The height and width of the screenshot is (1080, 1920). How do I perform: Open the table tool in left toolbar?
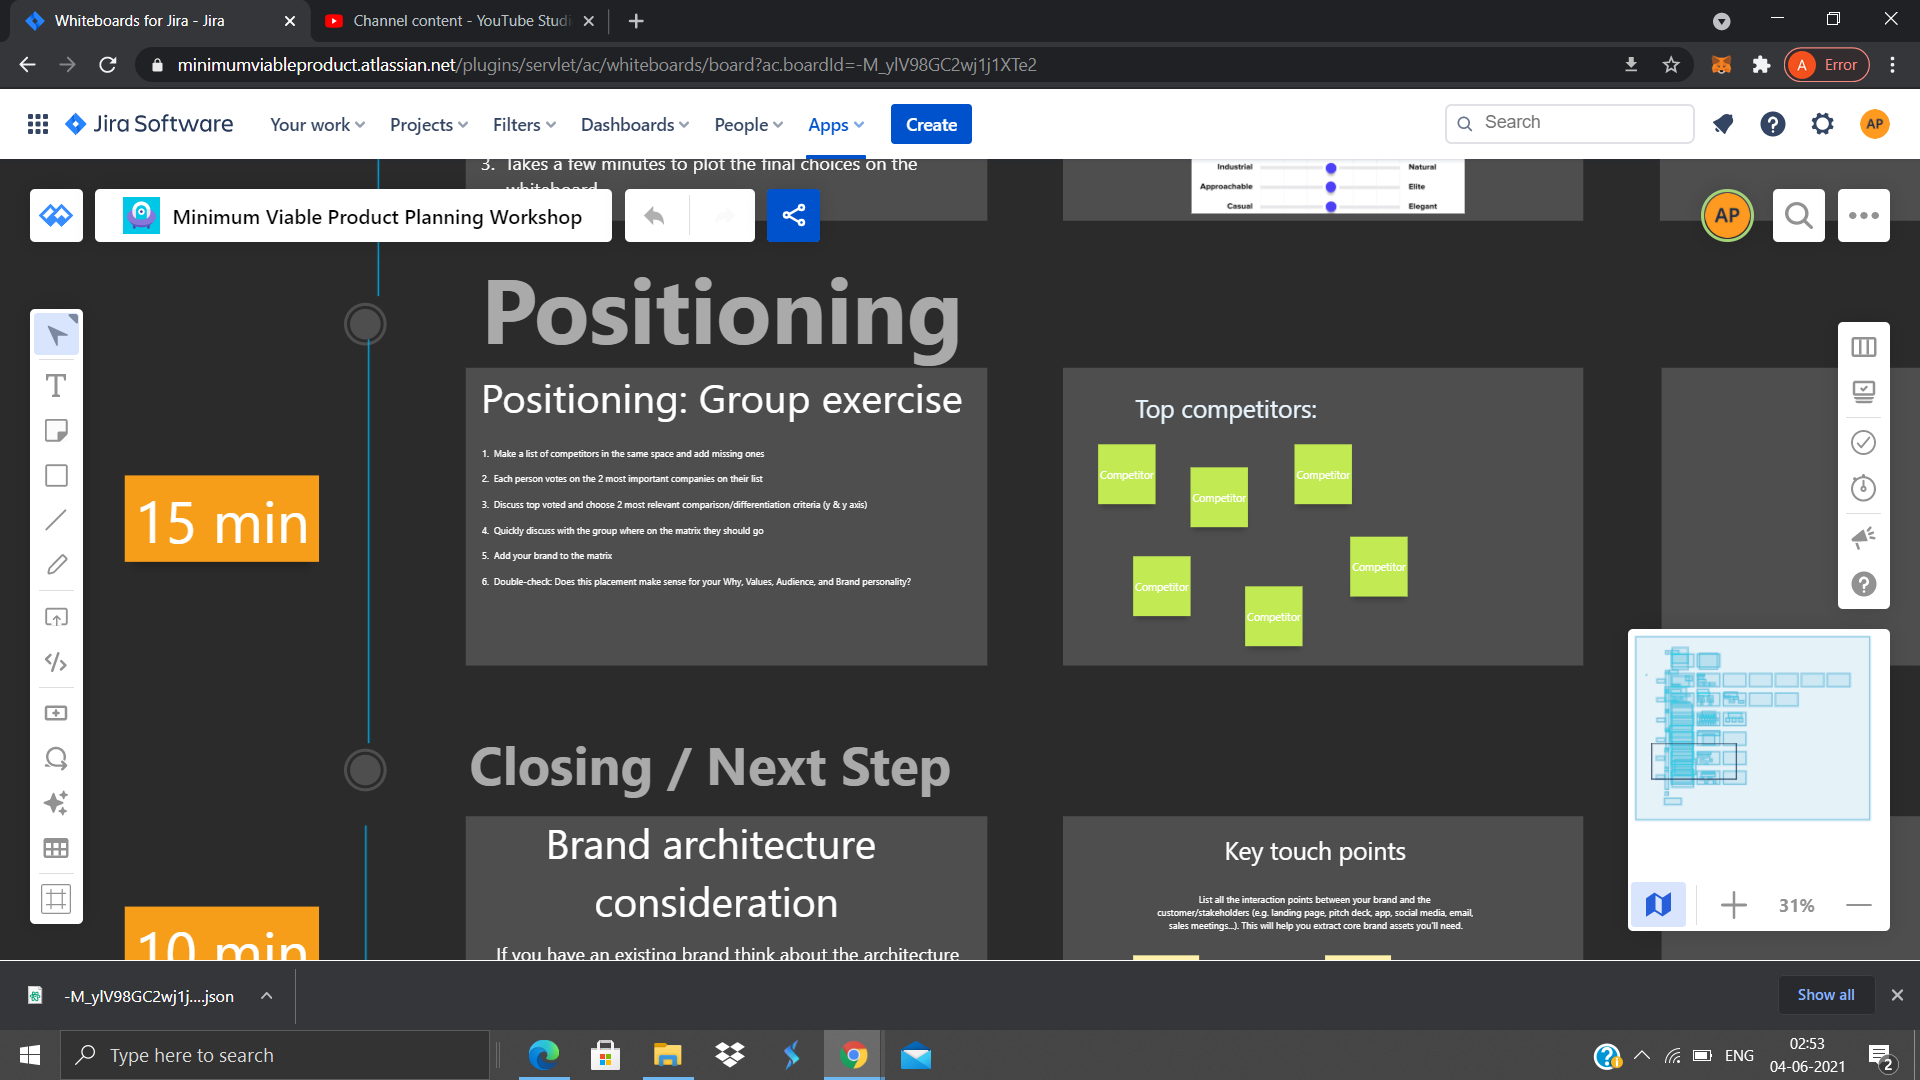[56, 848]
